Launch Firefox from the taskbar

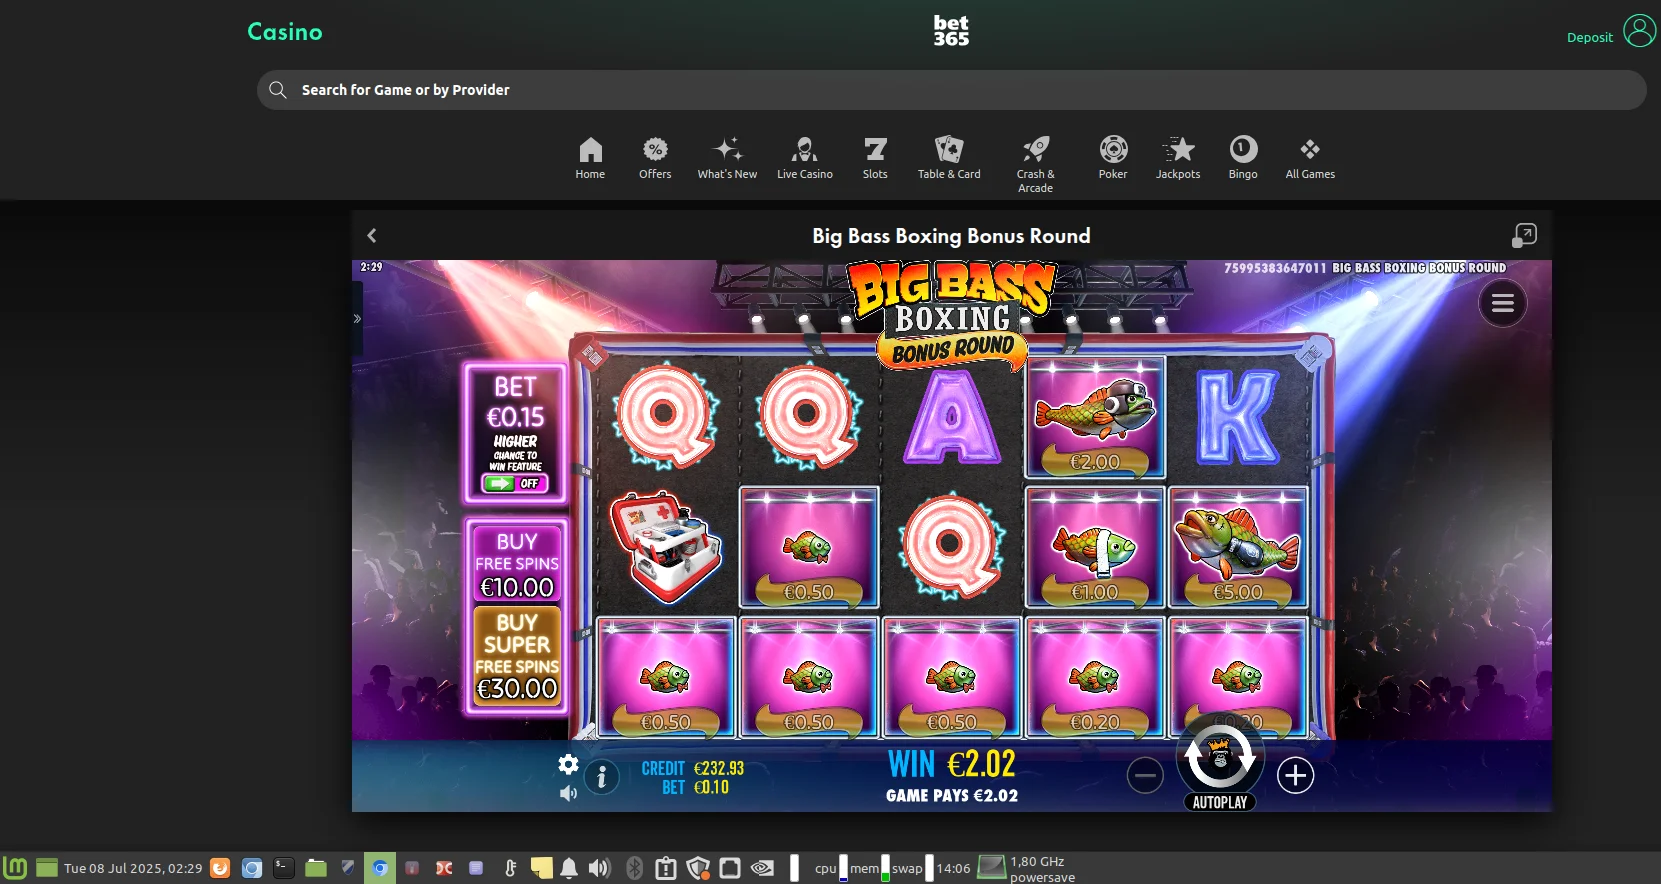pyautogui.click(x=220, y=868)
